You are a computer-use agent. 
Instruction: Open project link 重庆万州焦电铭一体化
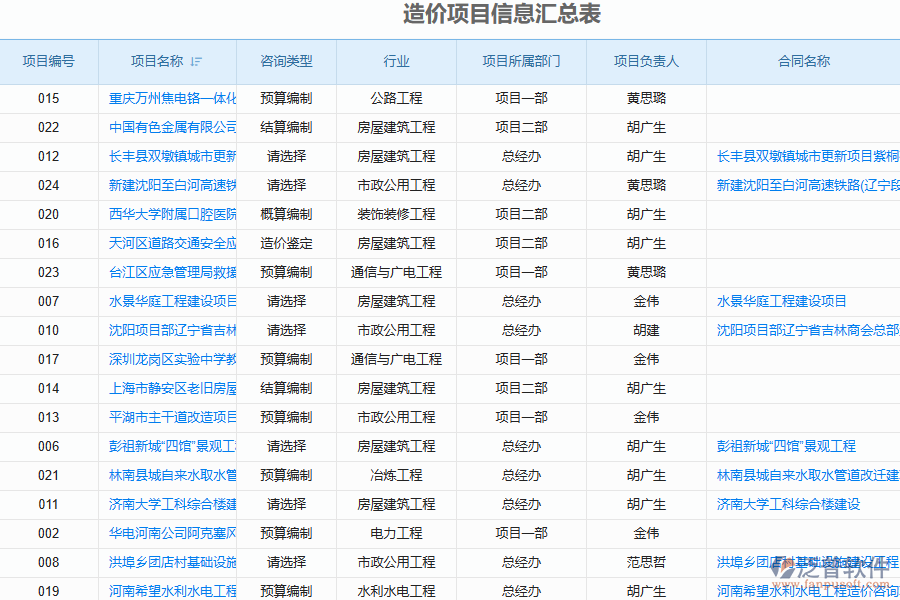point(172,98)
